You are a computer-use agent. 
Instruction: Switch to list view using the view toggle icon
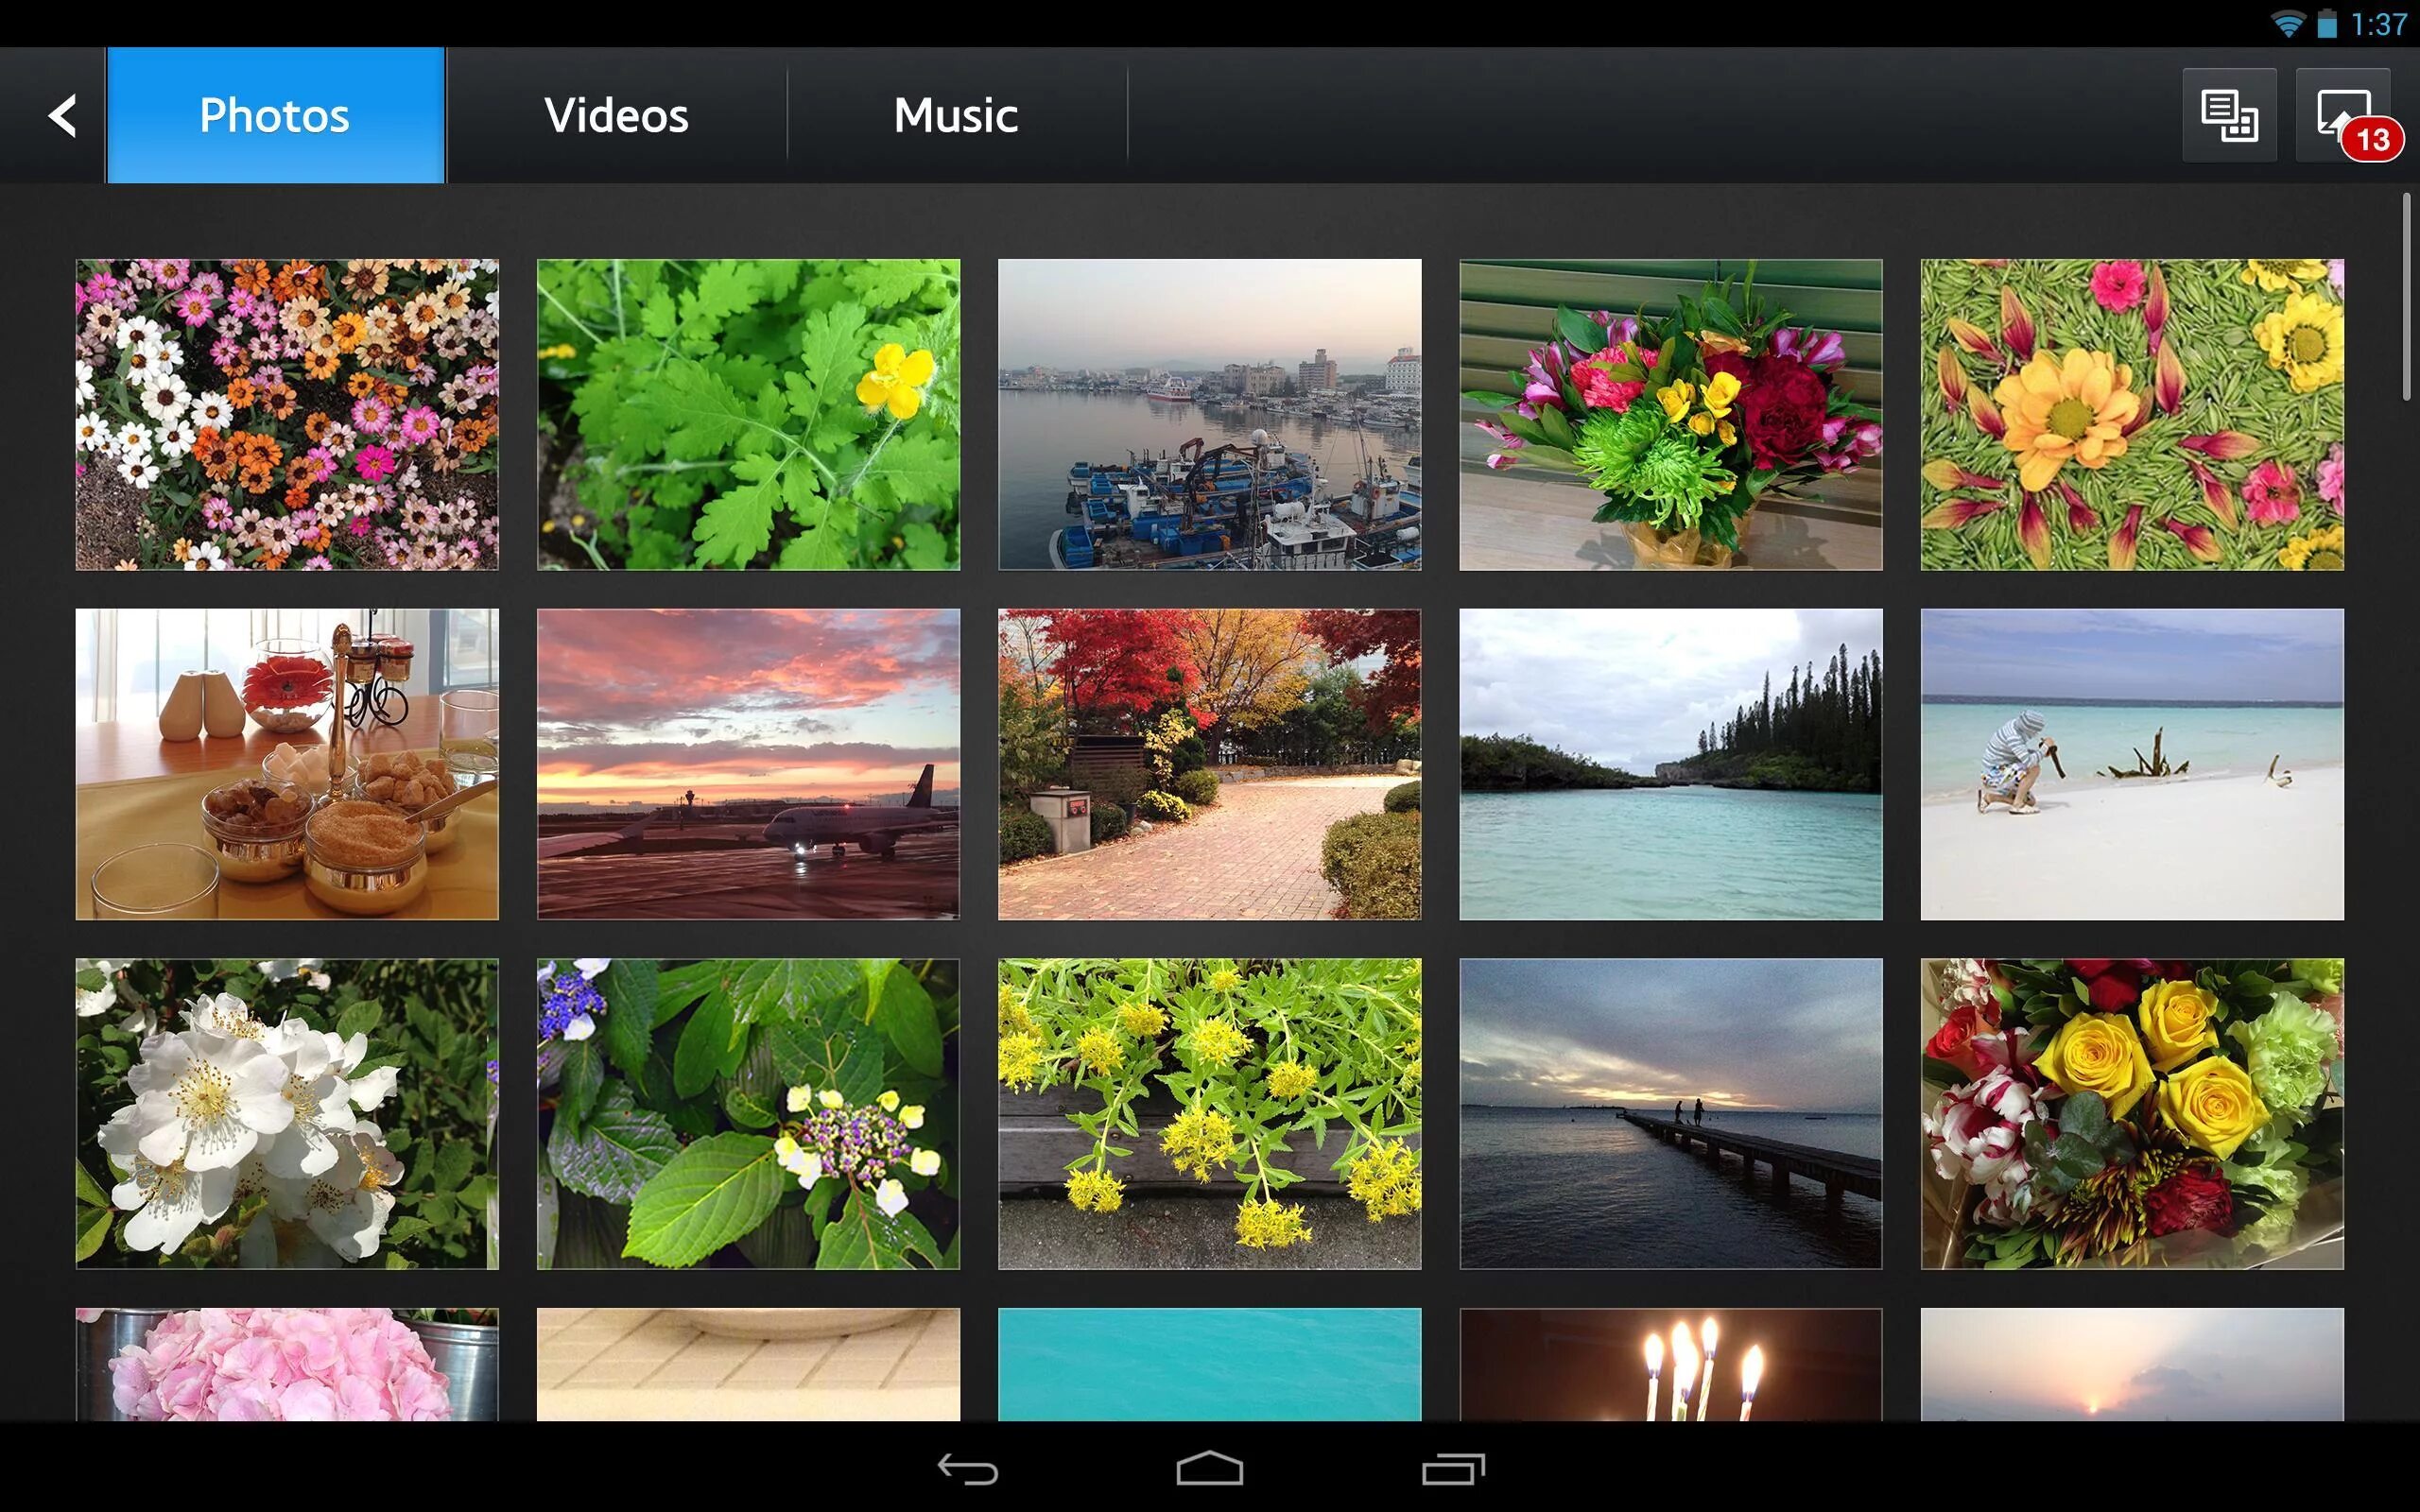click(x=2229, y=115)
